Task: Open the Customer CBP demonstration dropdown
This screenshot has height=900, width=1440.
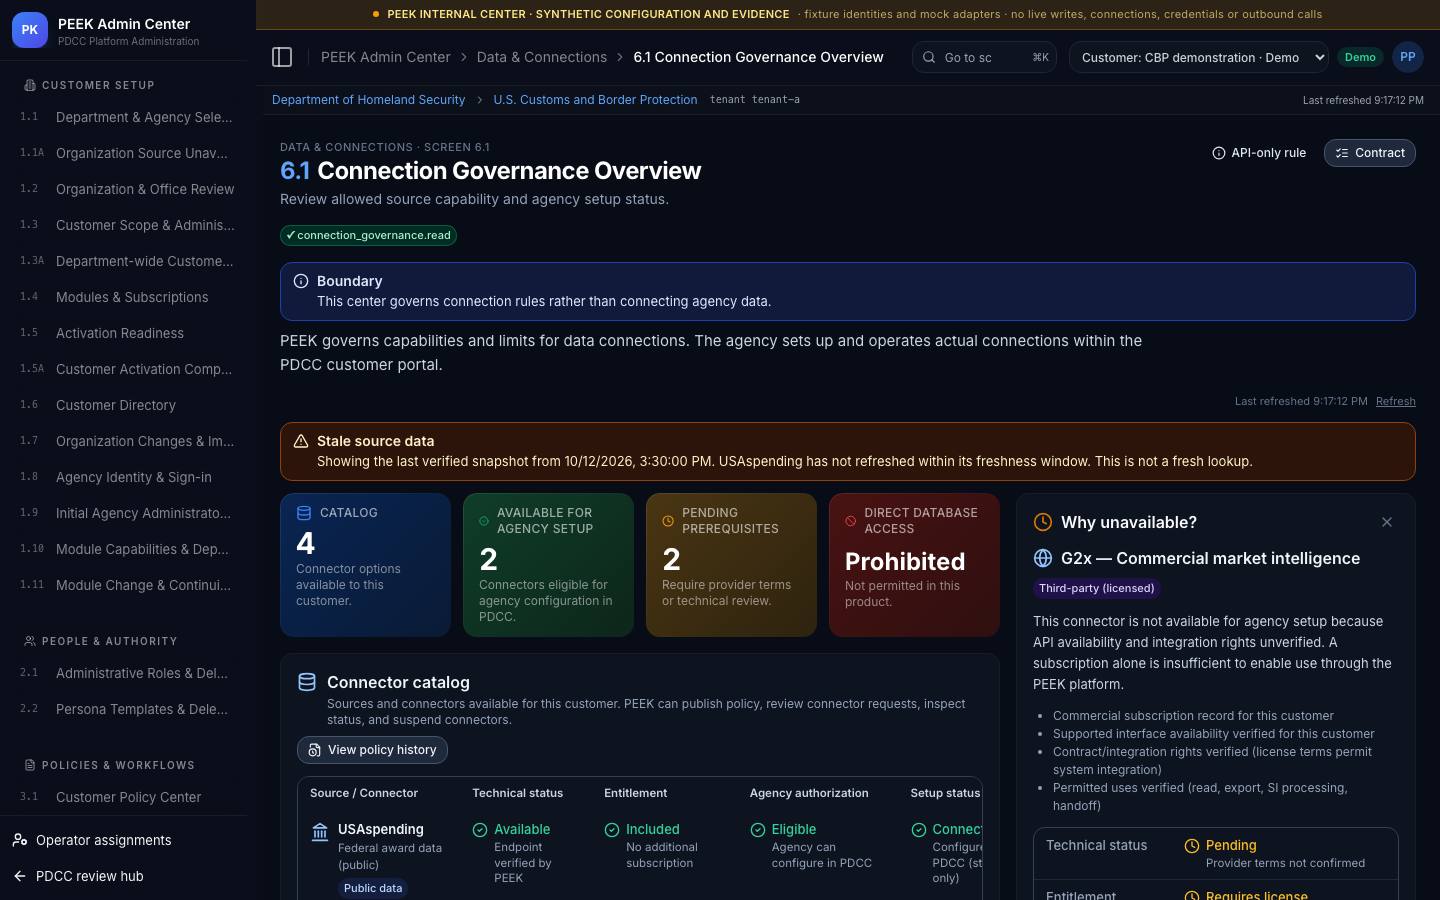Action: click(1199, 57)
